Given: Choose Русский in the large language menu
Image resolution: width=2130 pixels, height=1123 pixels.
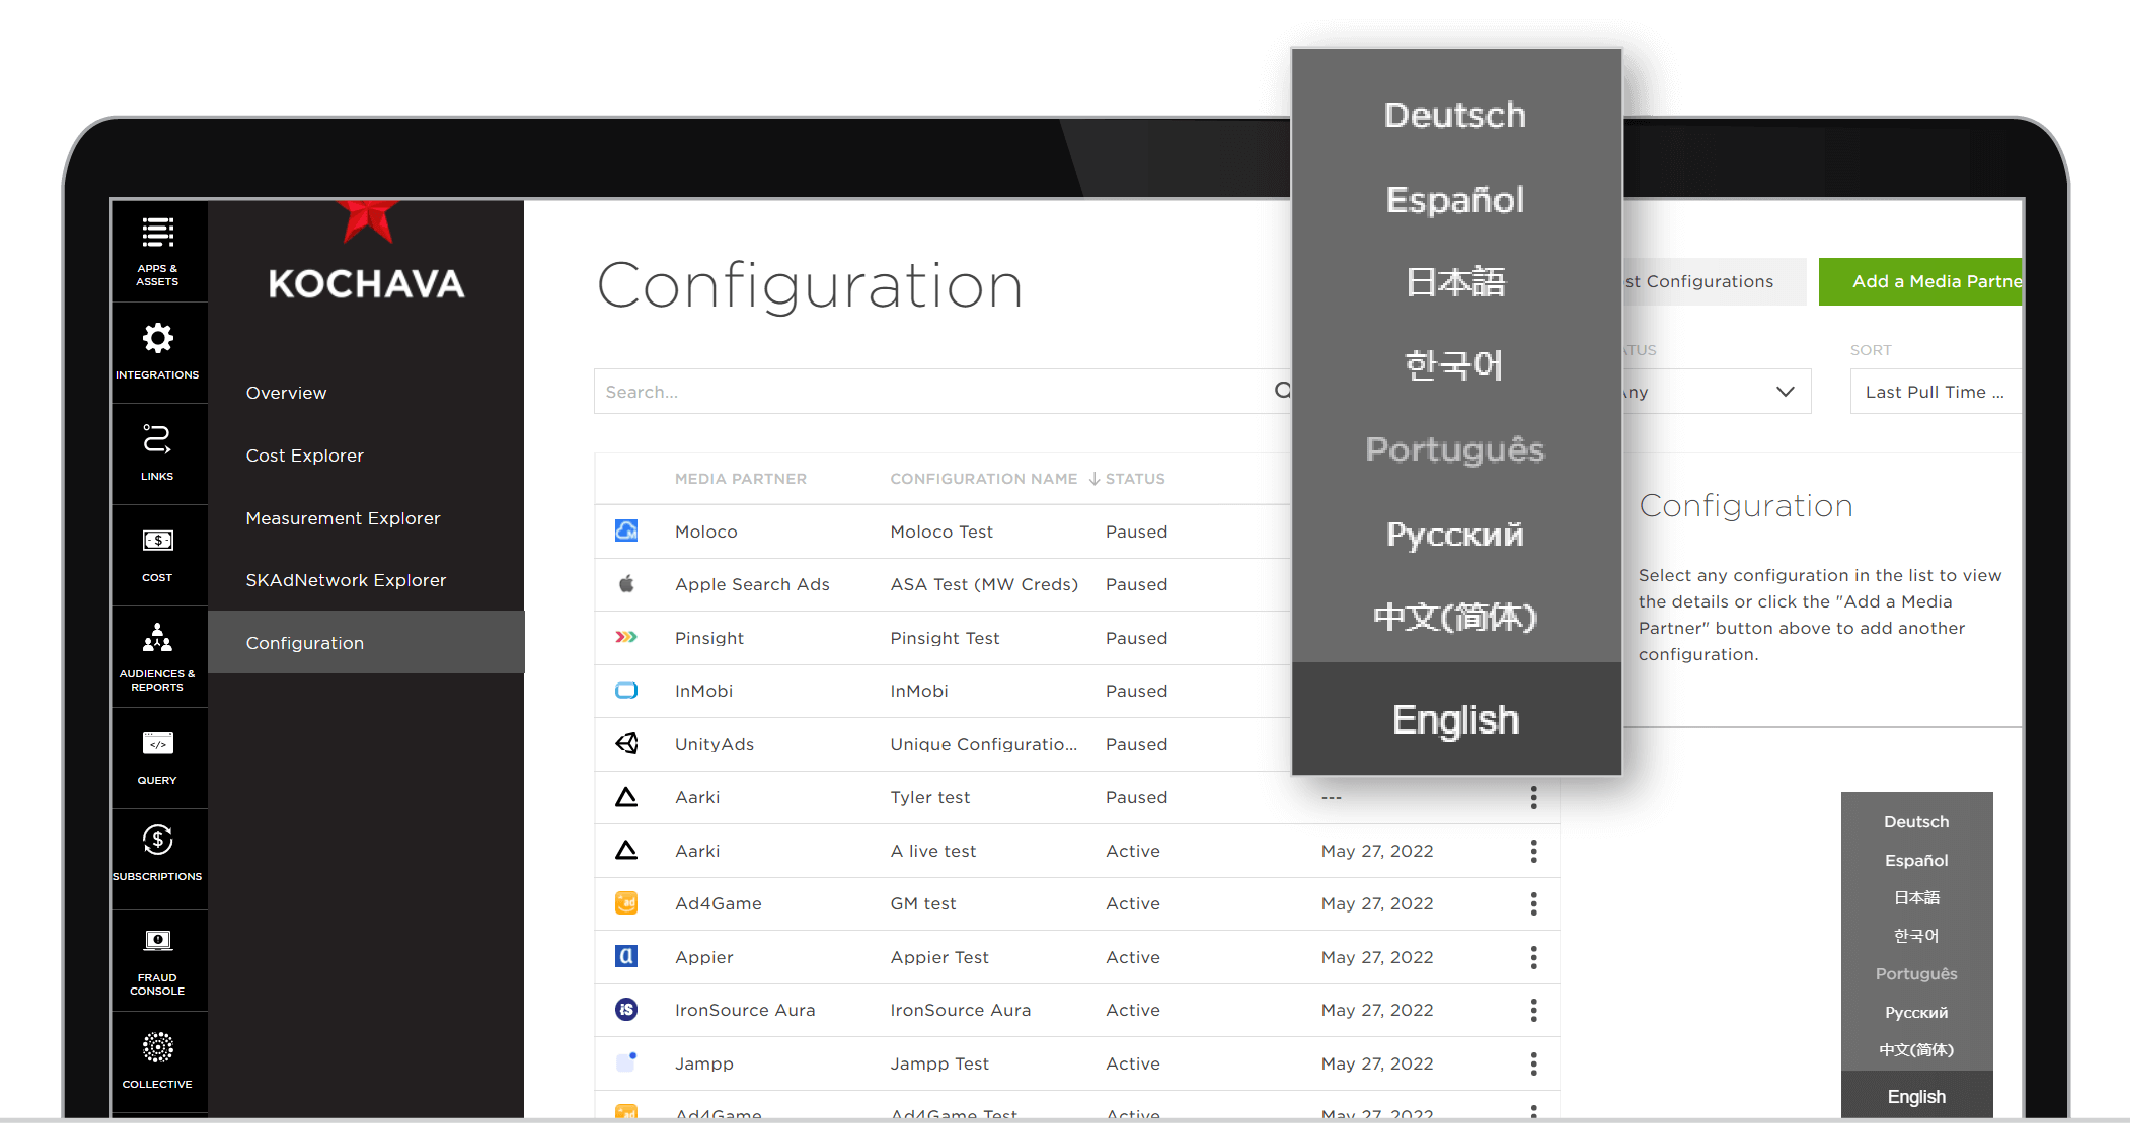Looking at the screenshot, I should [1455, 534].
